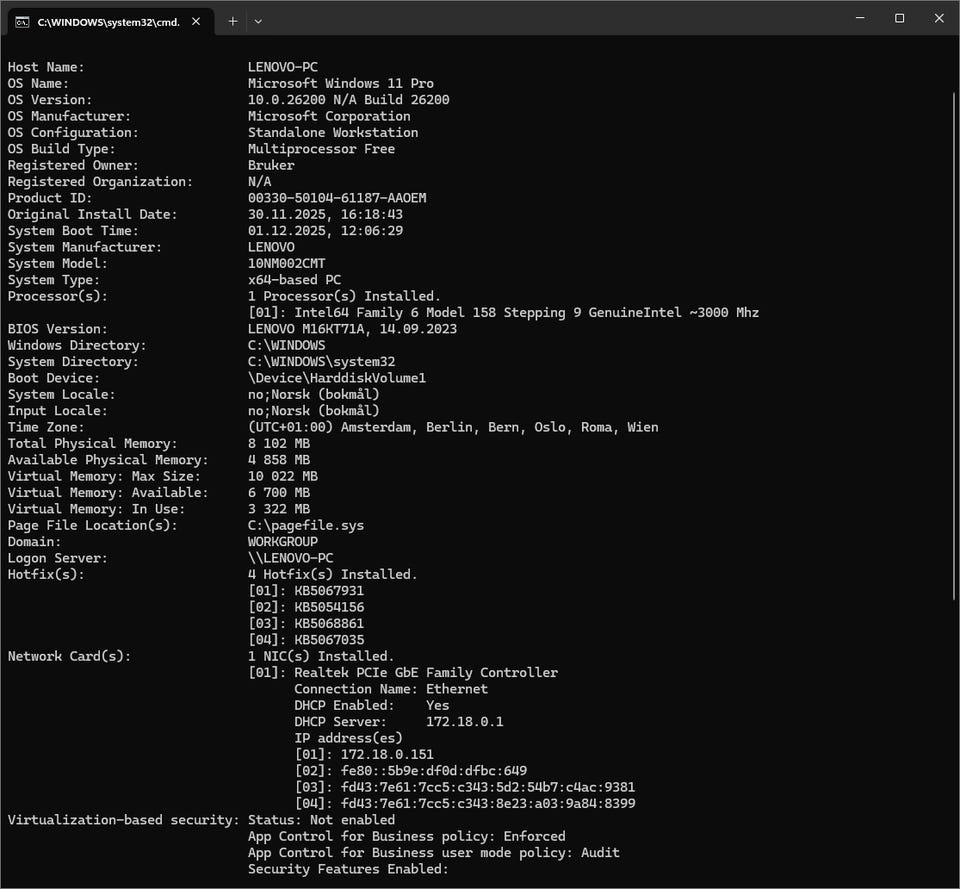Click App Control policy: Enforced line
Viewport: 960px width, 889px height.
tap(407, 836)
